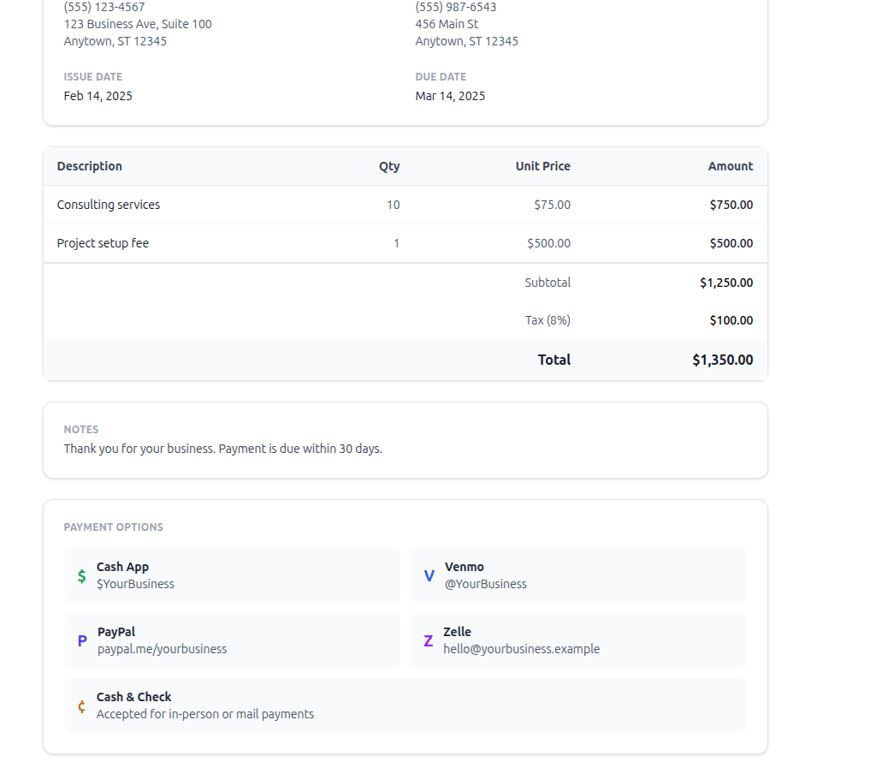Click the Unit Price column header
This screenshot has height=768, width=876.
(x=543, y=166)
